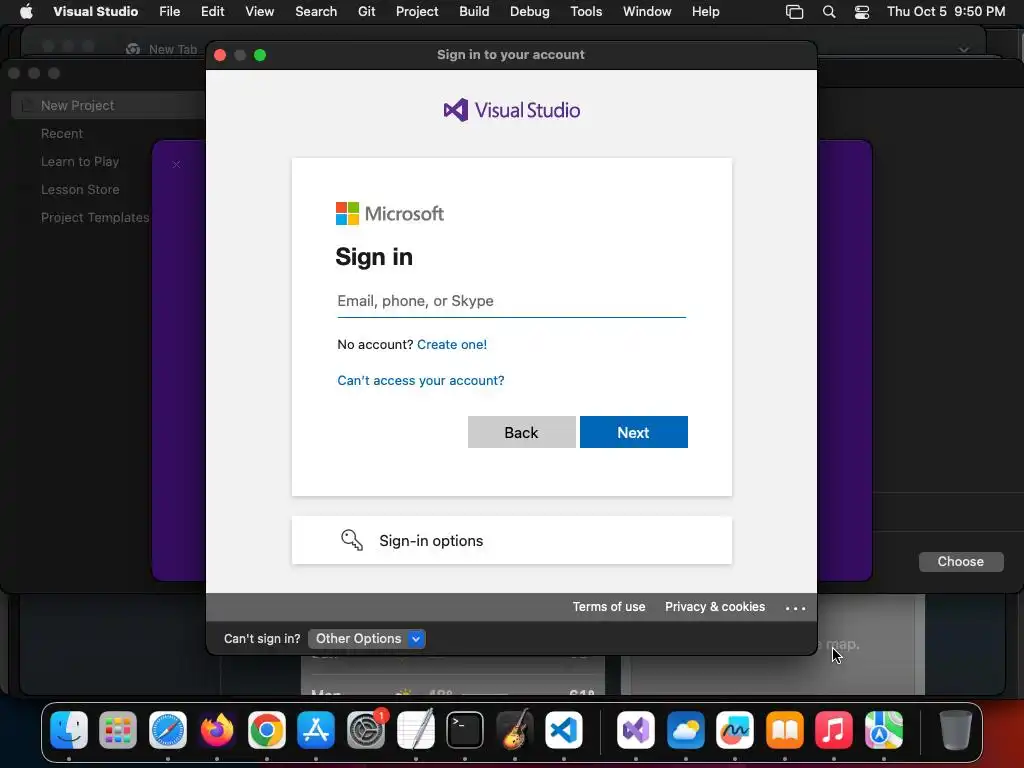Viewport: 1024px width, 768px height.
Task: Open Freeform from the dock
Action: pyautogui.click(x=735, y=729)
